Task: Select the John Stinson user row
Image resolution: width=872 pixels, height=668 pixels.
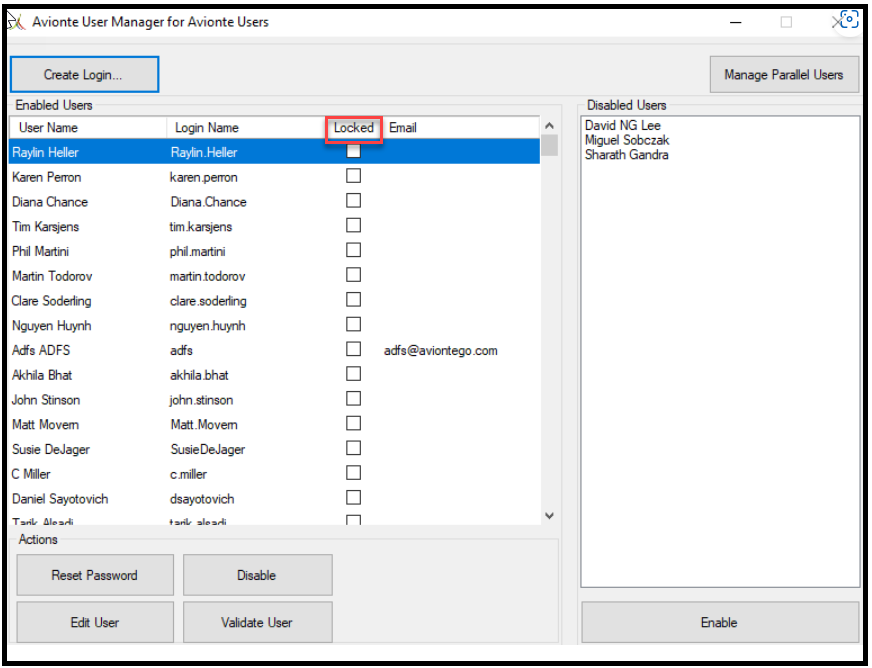Action: pyautogui.click(x=274, y=399)
